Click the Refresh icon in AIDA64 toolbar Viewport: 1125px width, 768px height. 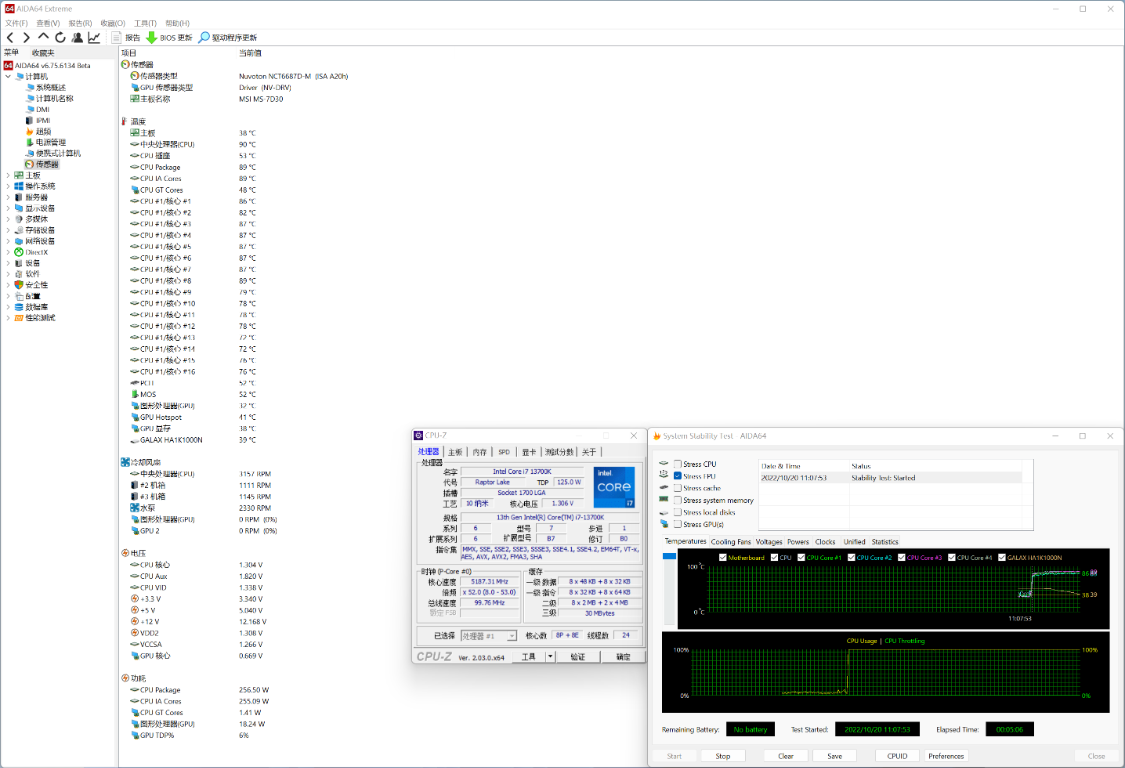click(x=60, y=37)
